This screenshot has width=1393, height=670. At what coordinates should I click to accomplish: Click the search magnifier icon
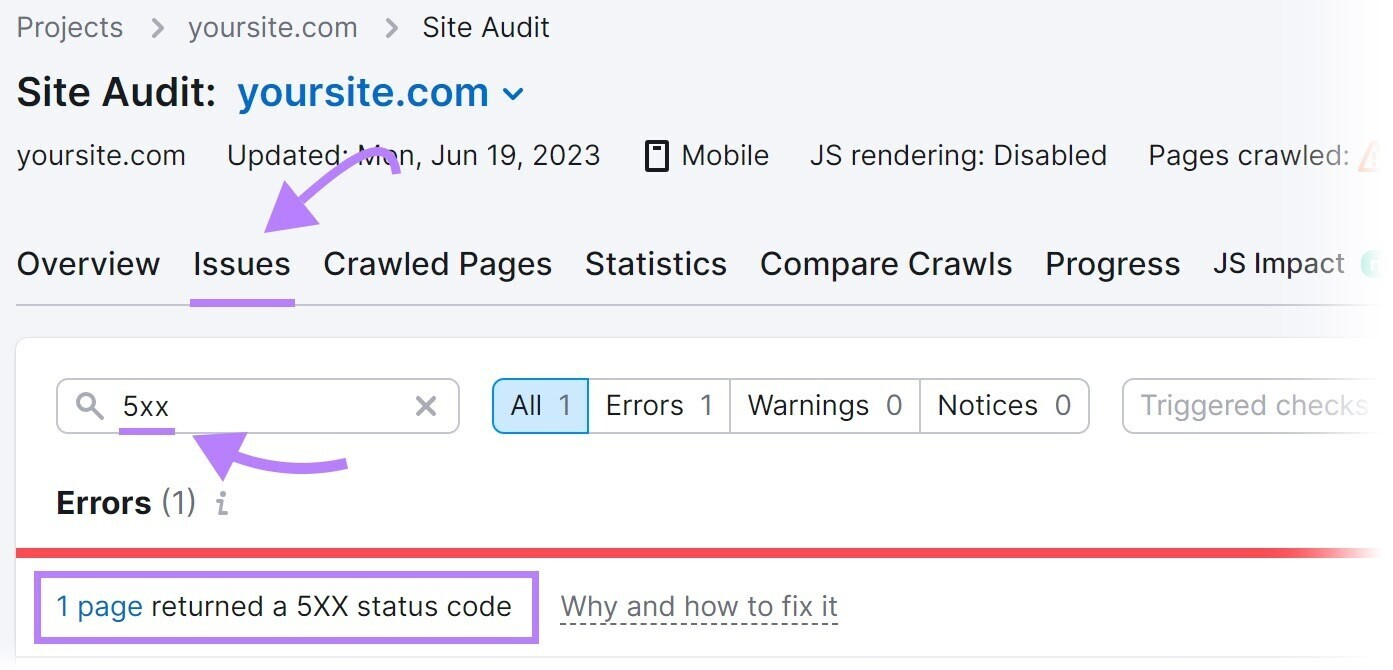[89, 405]
